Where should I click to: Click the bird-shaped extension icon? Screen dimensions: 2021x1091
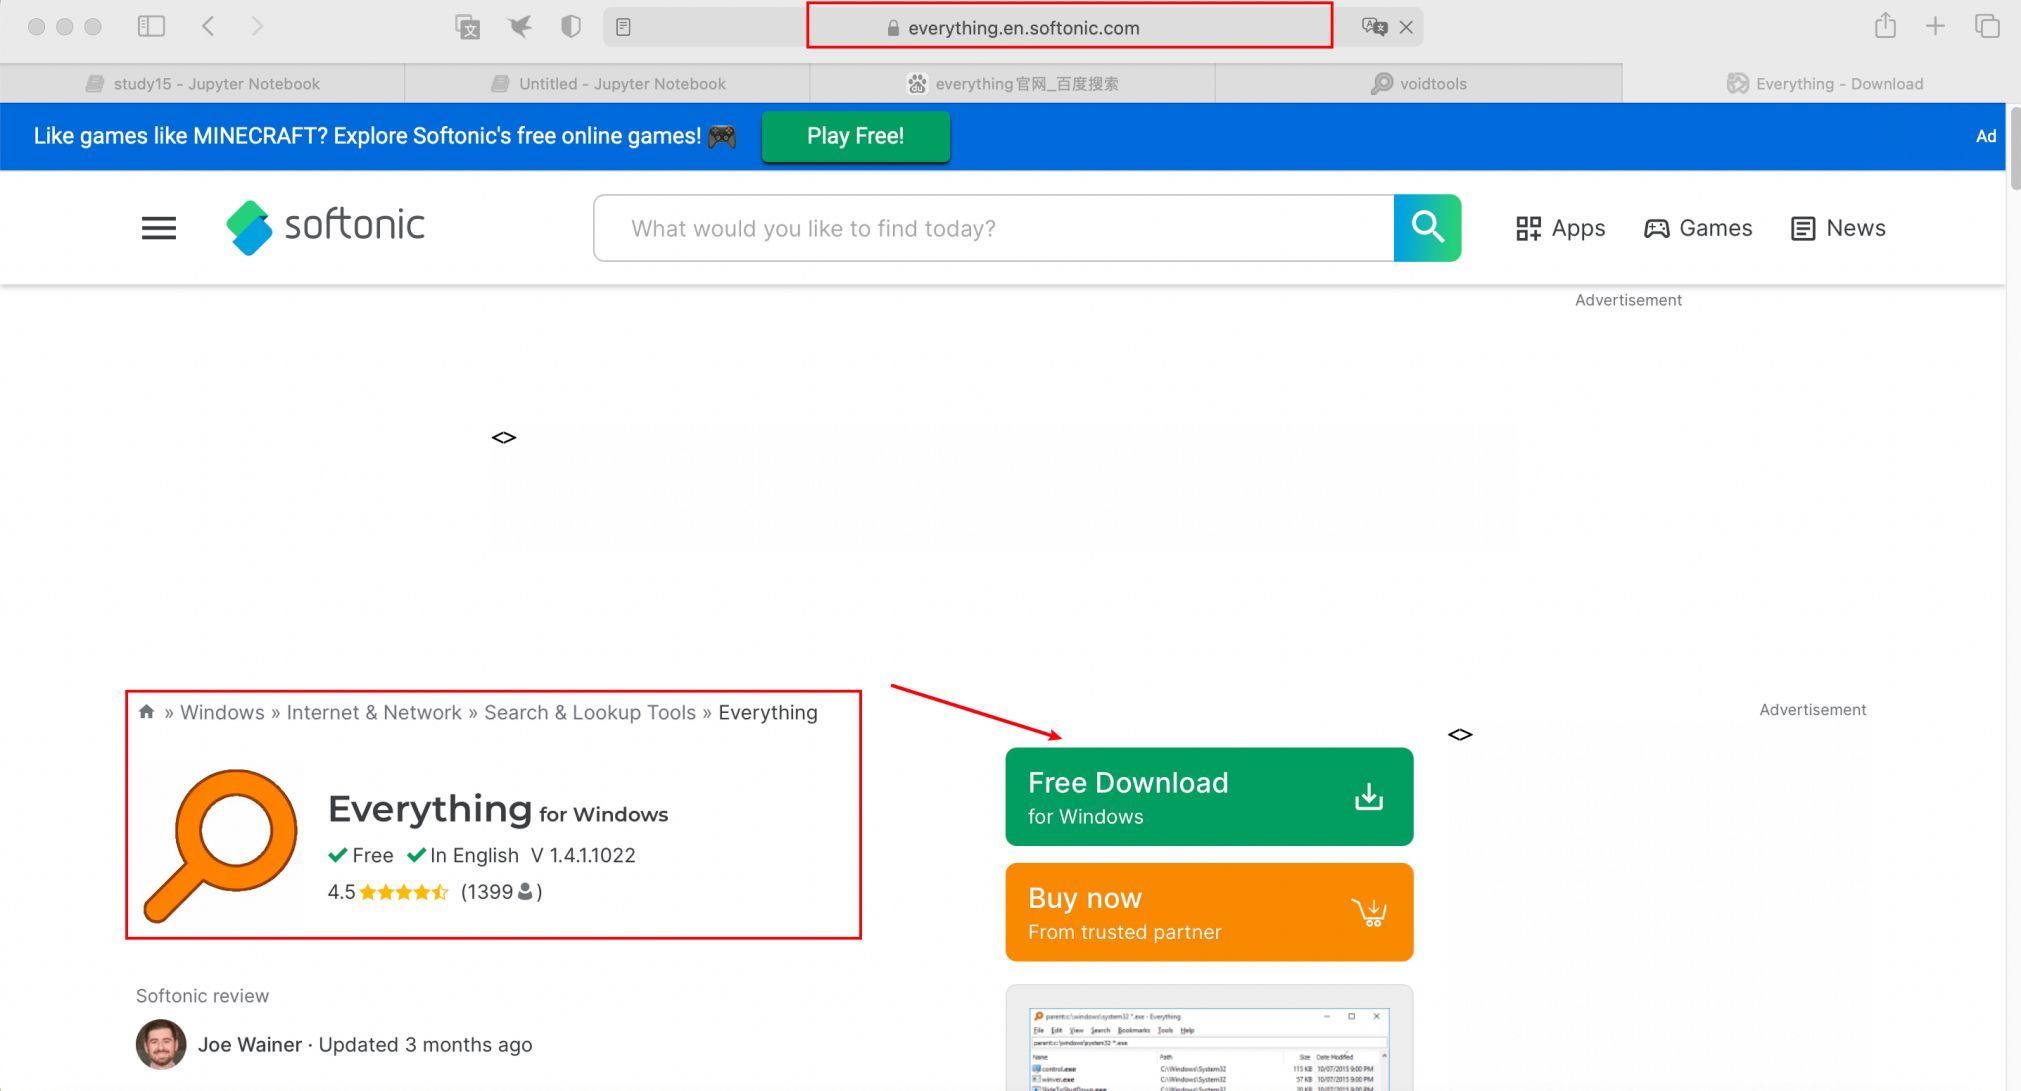tap(520, 27)
